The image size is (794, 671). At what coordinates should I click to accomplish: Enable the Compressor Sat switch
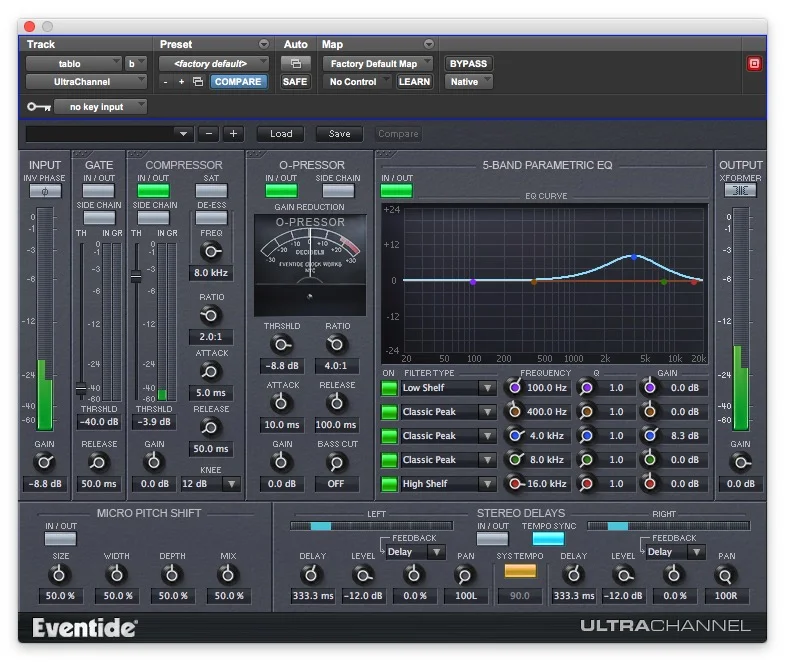click(x=211, y=191)
